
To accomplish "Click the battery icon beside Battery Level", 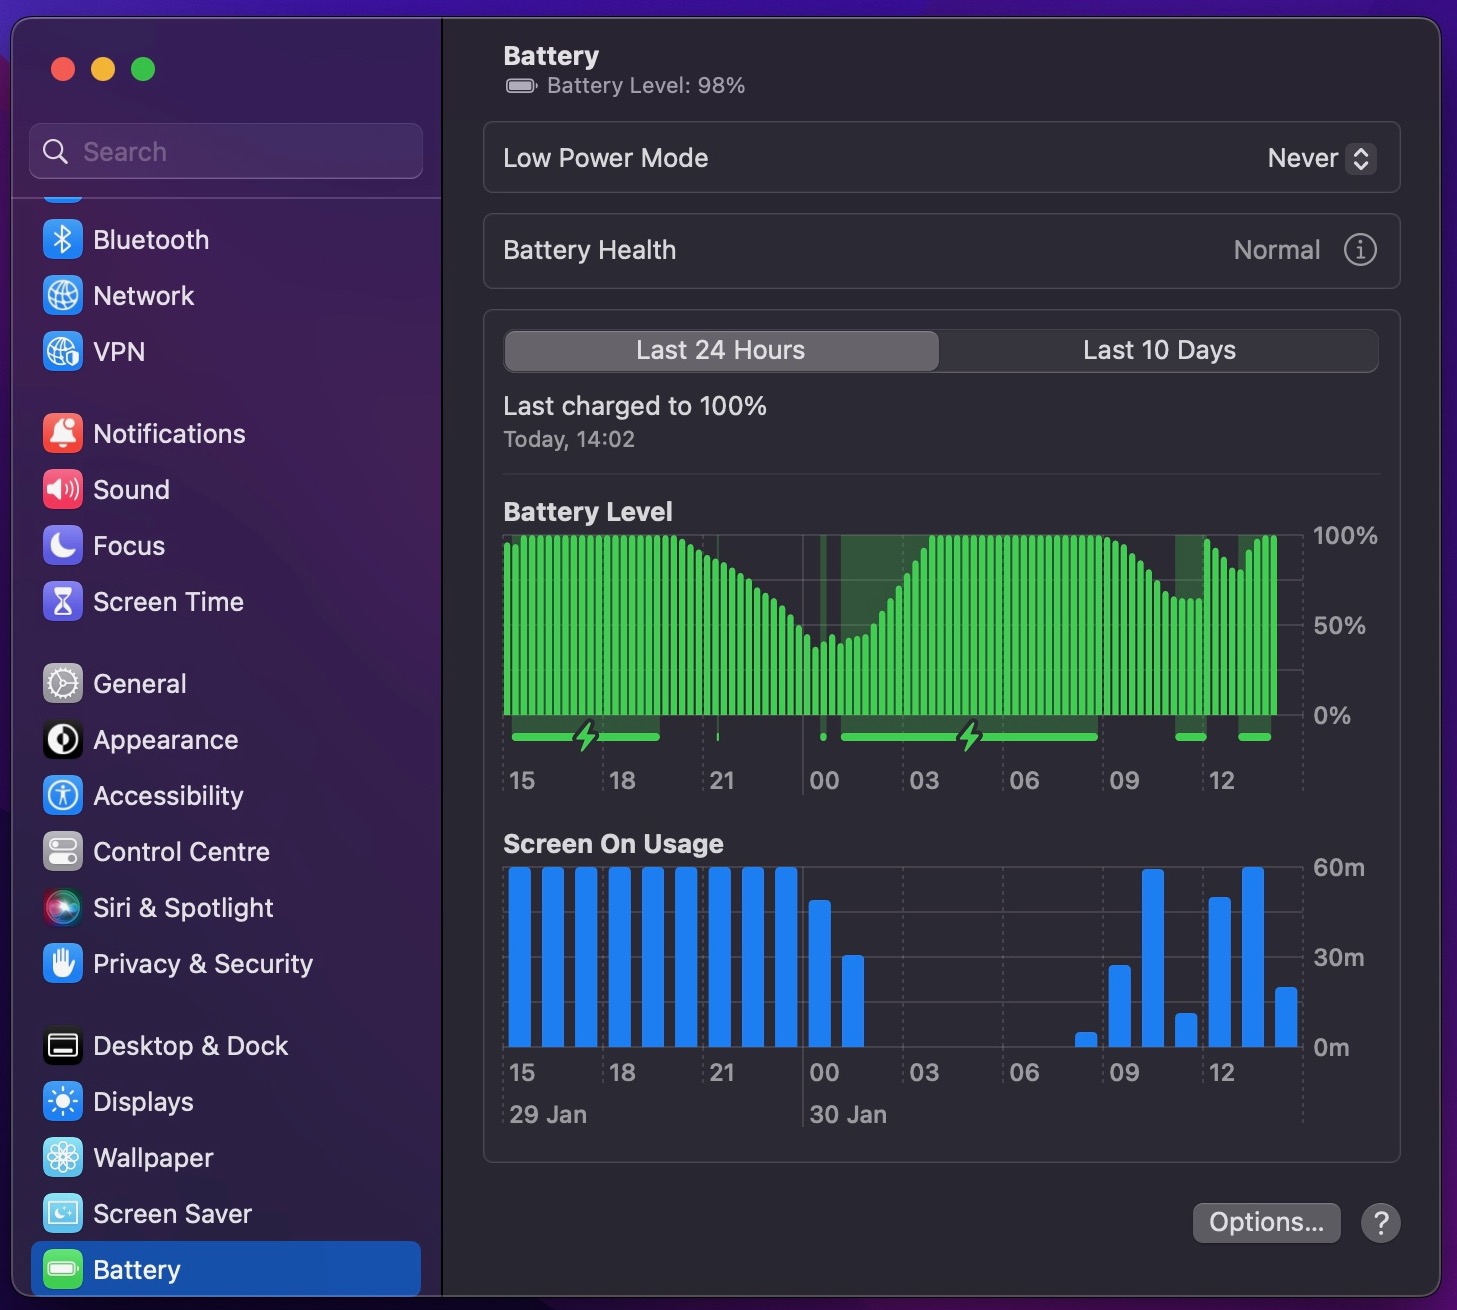I will [x=521, y=86].
